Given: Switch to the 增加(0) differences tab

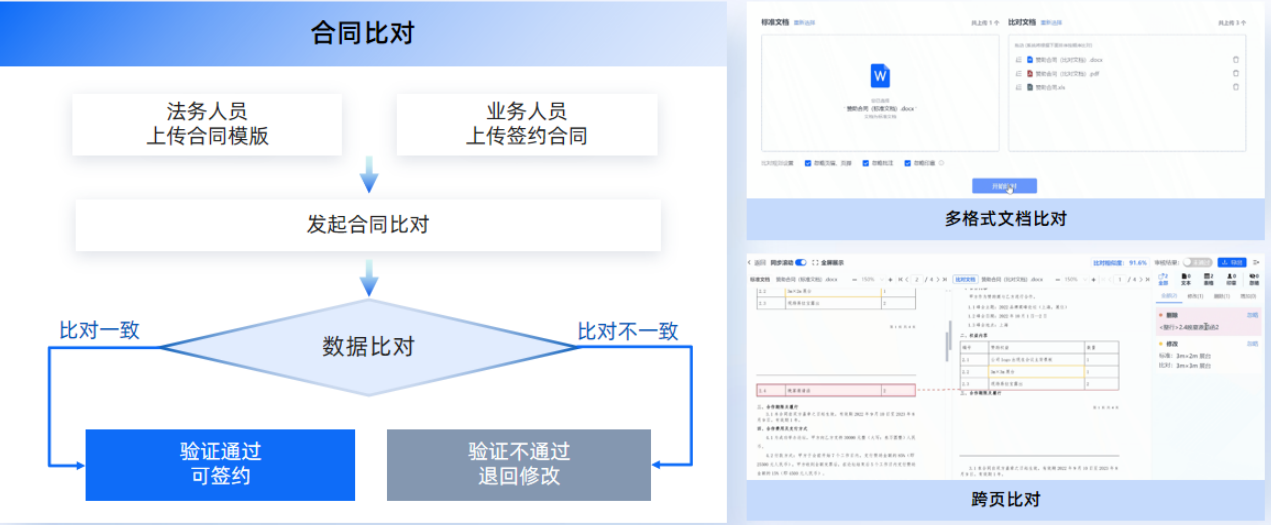Looking at the screenshot, I should [x=1249, y=296].
